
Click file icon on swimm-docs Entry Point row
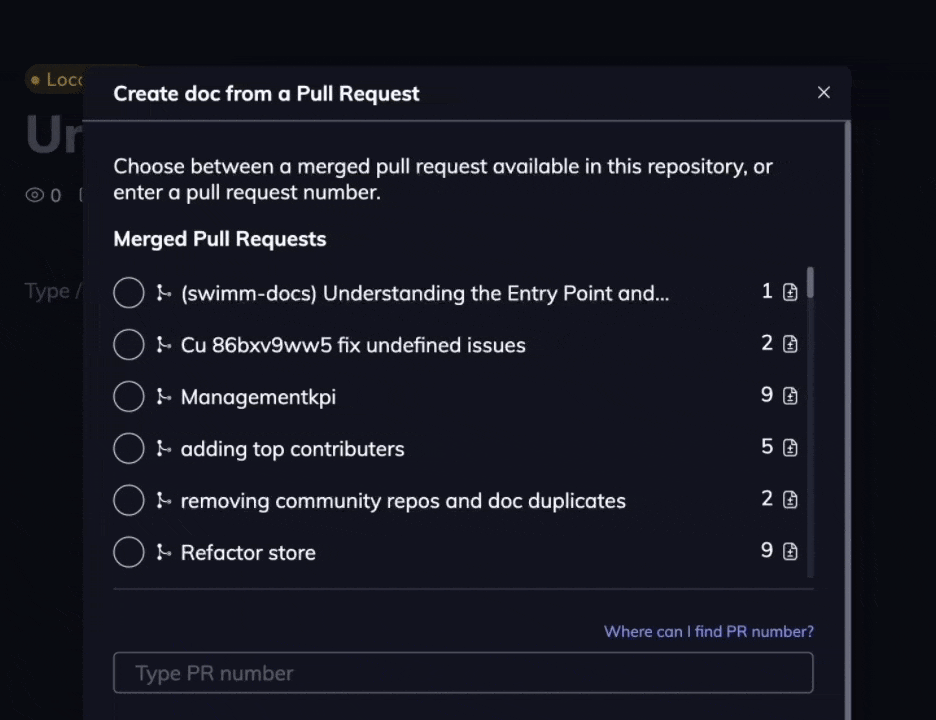(790, 292)
